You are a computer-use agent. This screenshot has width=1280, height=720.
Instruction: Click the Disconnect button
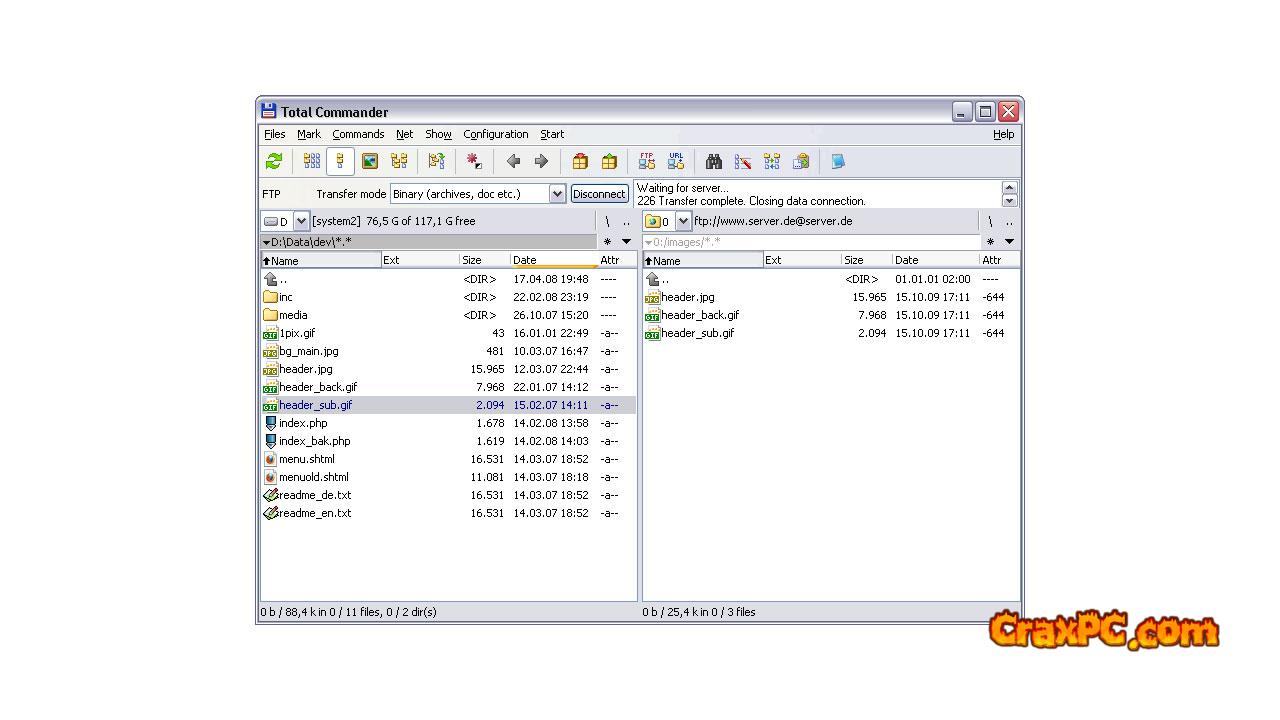tap(599, 194)
